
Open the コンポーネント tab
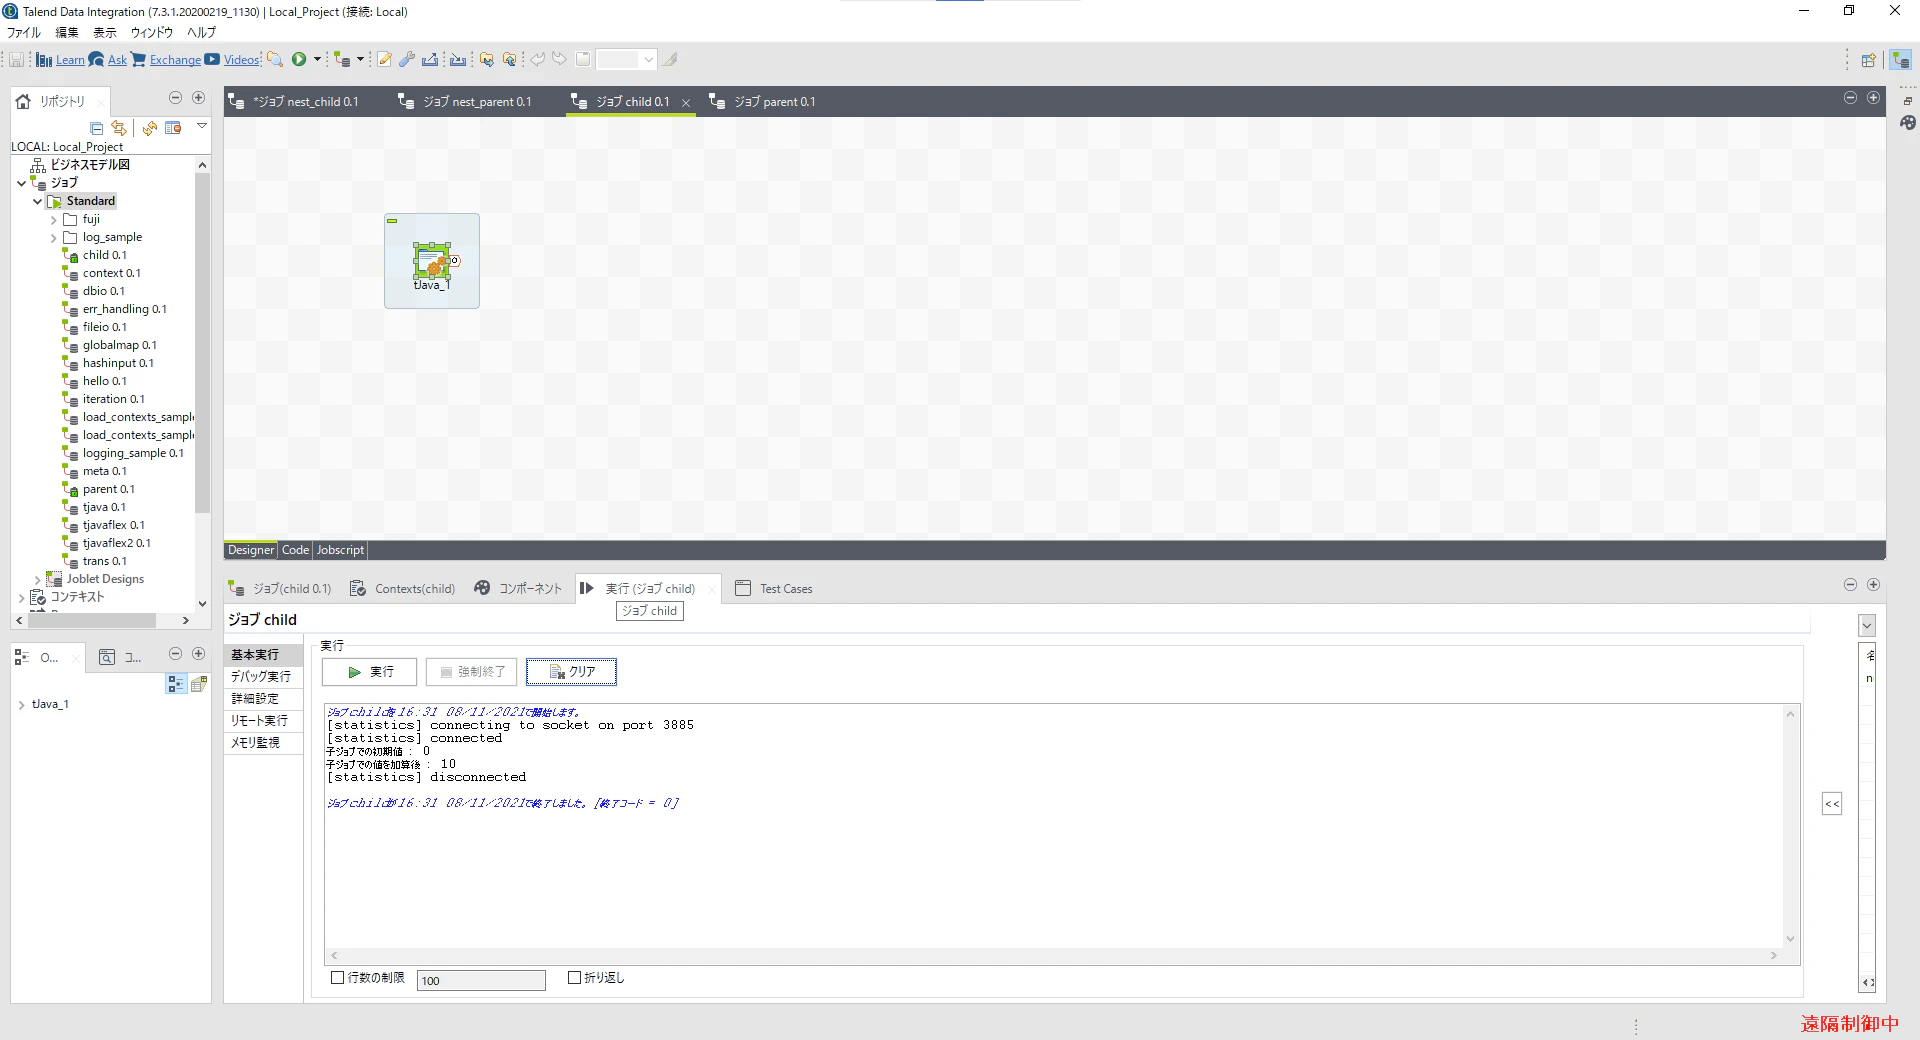coord(518,589)
